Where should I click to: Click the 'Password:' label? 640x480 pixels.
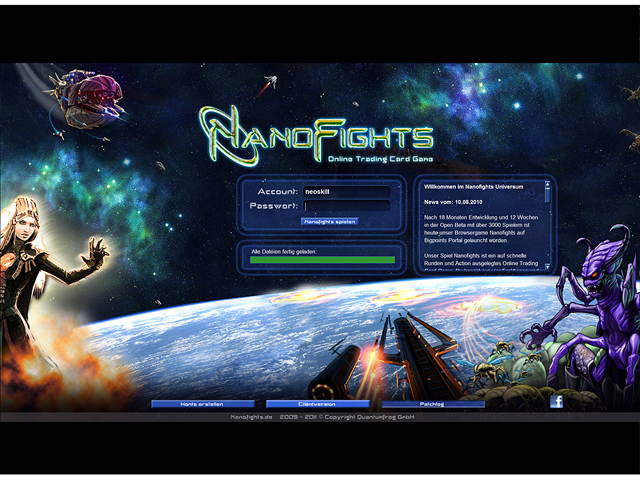coord(274,206)
